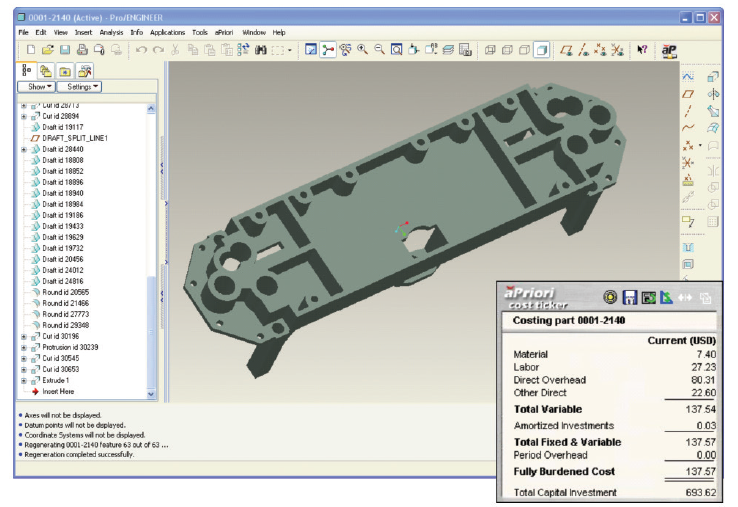This screenshot has width=738, height=507.
Task: Expand the Extrude 1 node
Action: click(24, 380)
